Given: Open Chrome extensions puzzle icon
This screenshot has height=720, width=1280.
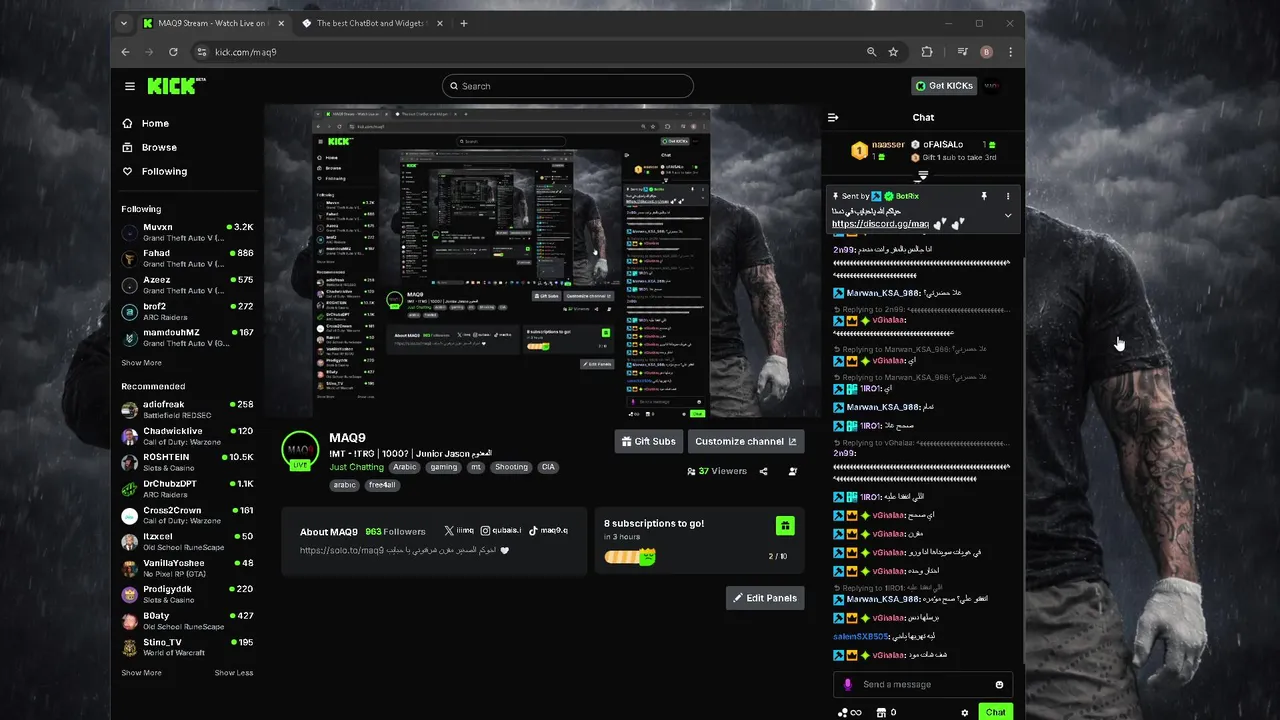Looking at the screenshot, I should (x=927, y=52).
